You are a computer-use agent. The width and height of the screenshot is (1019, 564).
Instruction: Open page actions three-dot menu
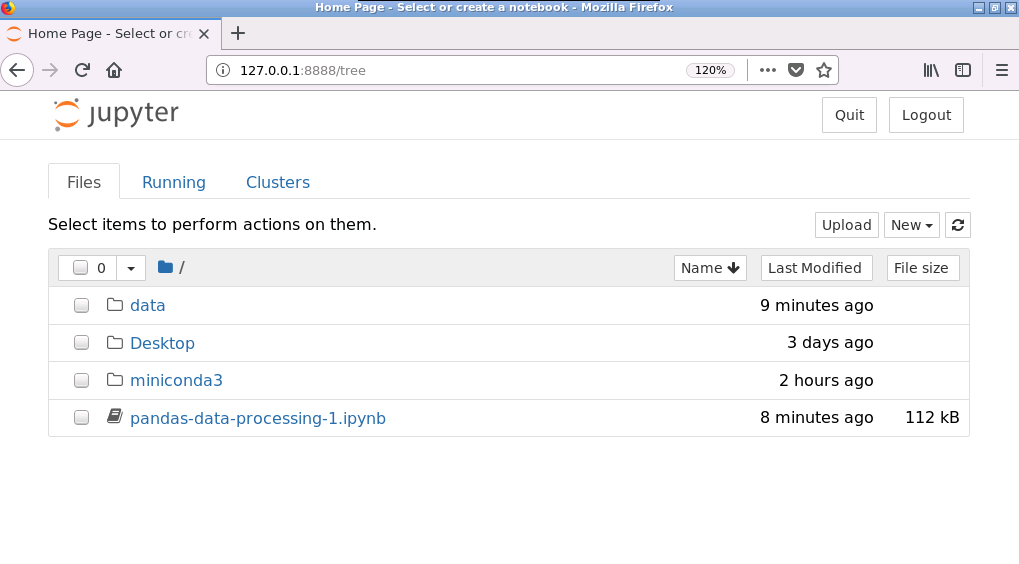(768, 70)
